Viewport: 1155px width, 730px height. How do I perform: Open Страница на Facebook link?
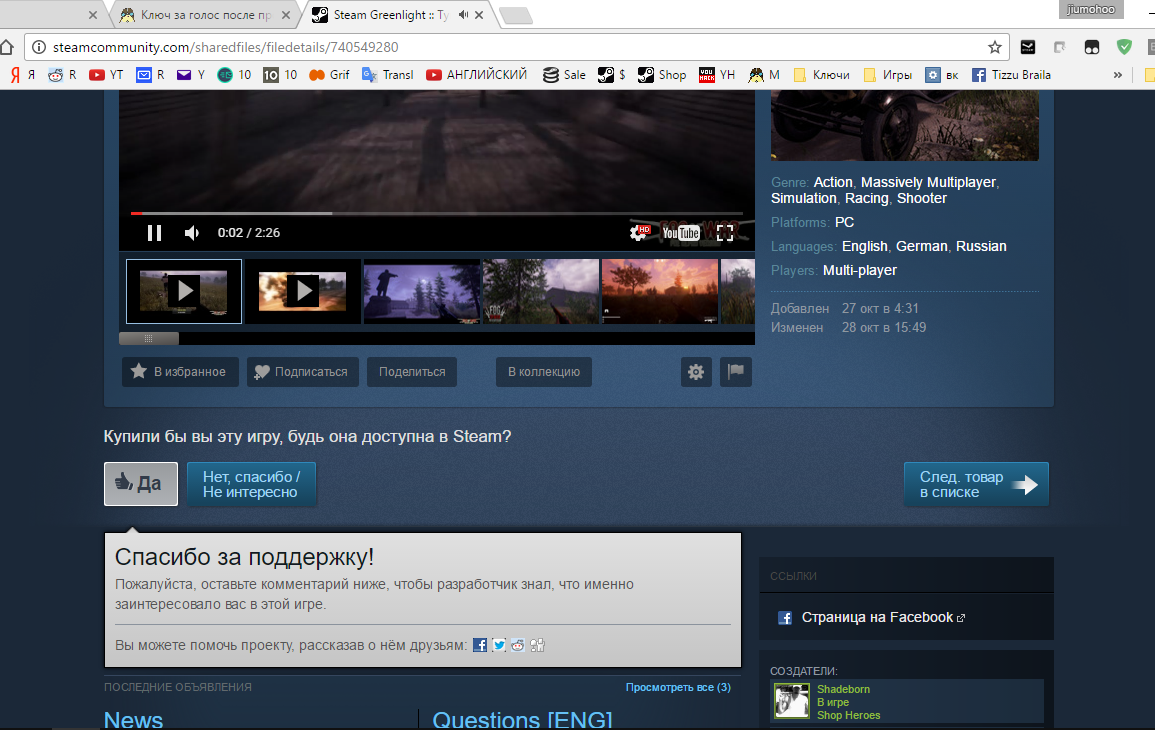tap(877, 617)
